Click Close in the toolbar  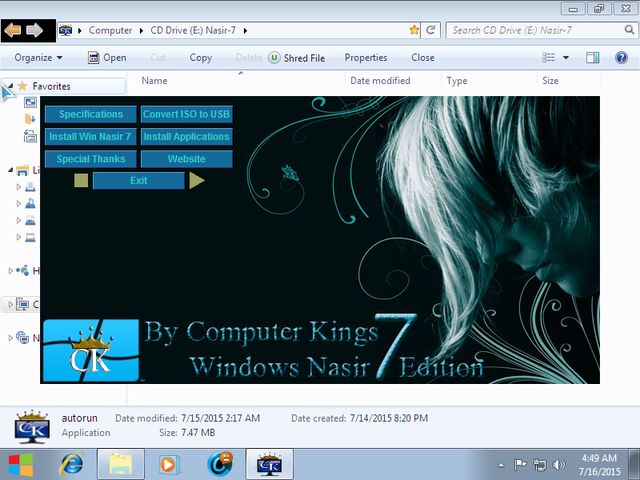coord(423,58)
